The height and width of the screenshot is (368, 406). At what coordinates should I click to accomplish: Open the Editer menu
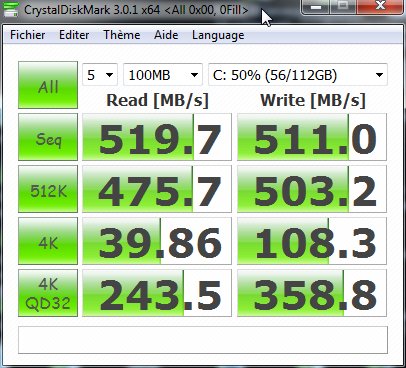click(74, 35)
